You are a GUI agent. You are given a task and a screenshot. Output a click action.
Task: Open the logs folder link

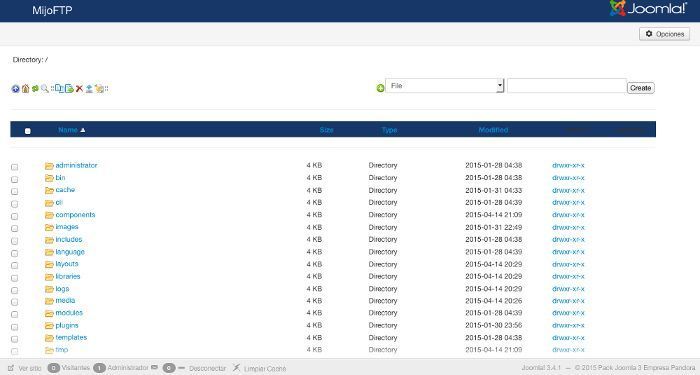point(62,289)
